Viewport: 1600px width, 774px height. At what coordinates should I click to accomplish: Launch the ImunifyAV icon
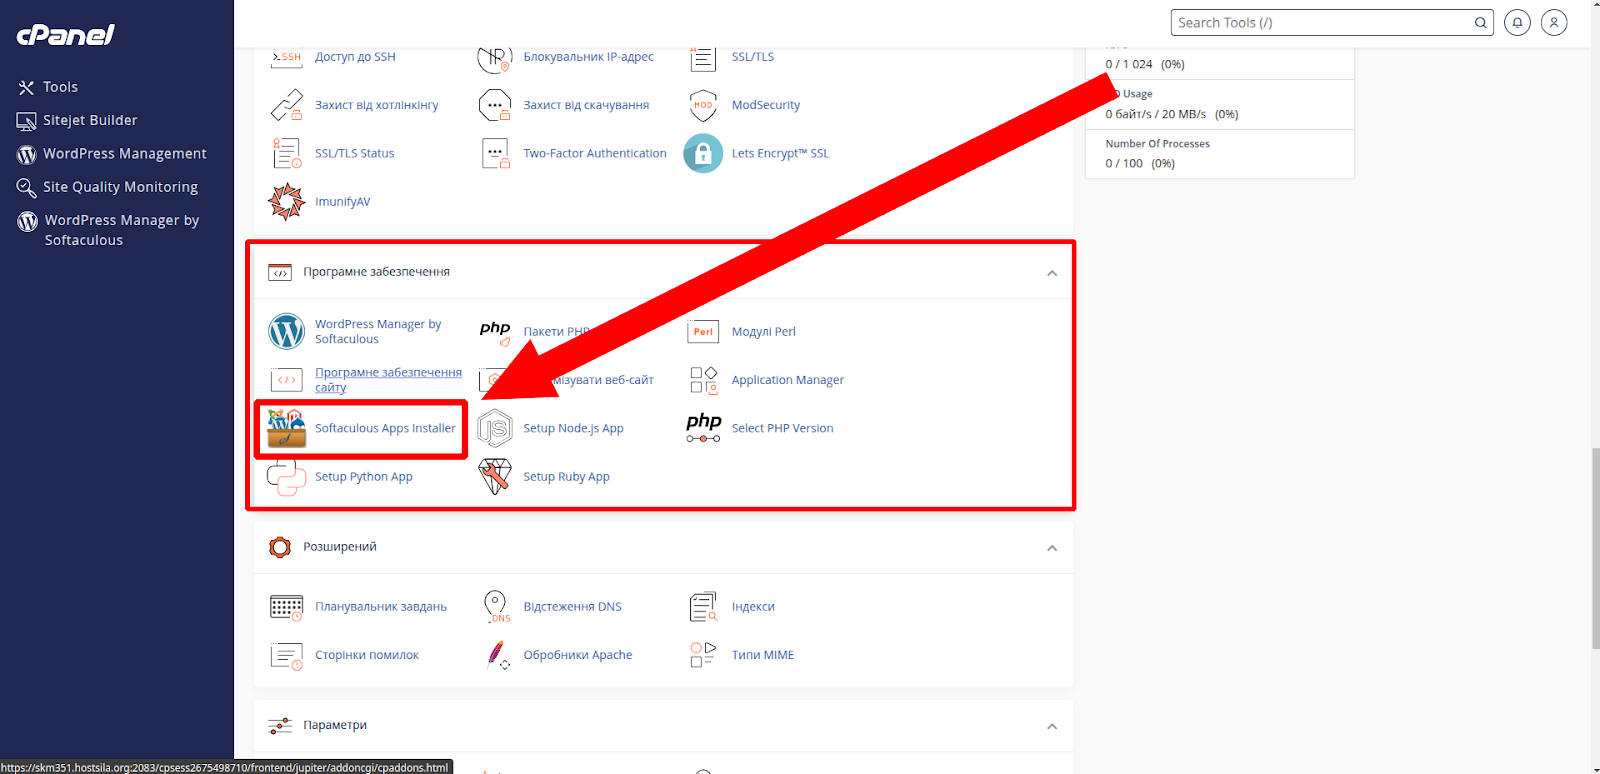coord(286,202)
